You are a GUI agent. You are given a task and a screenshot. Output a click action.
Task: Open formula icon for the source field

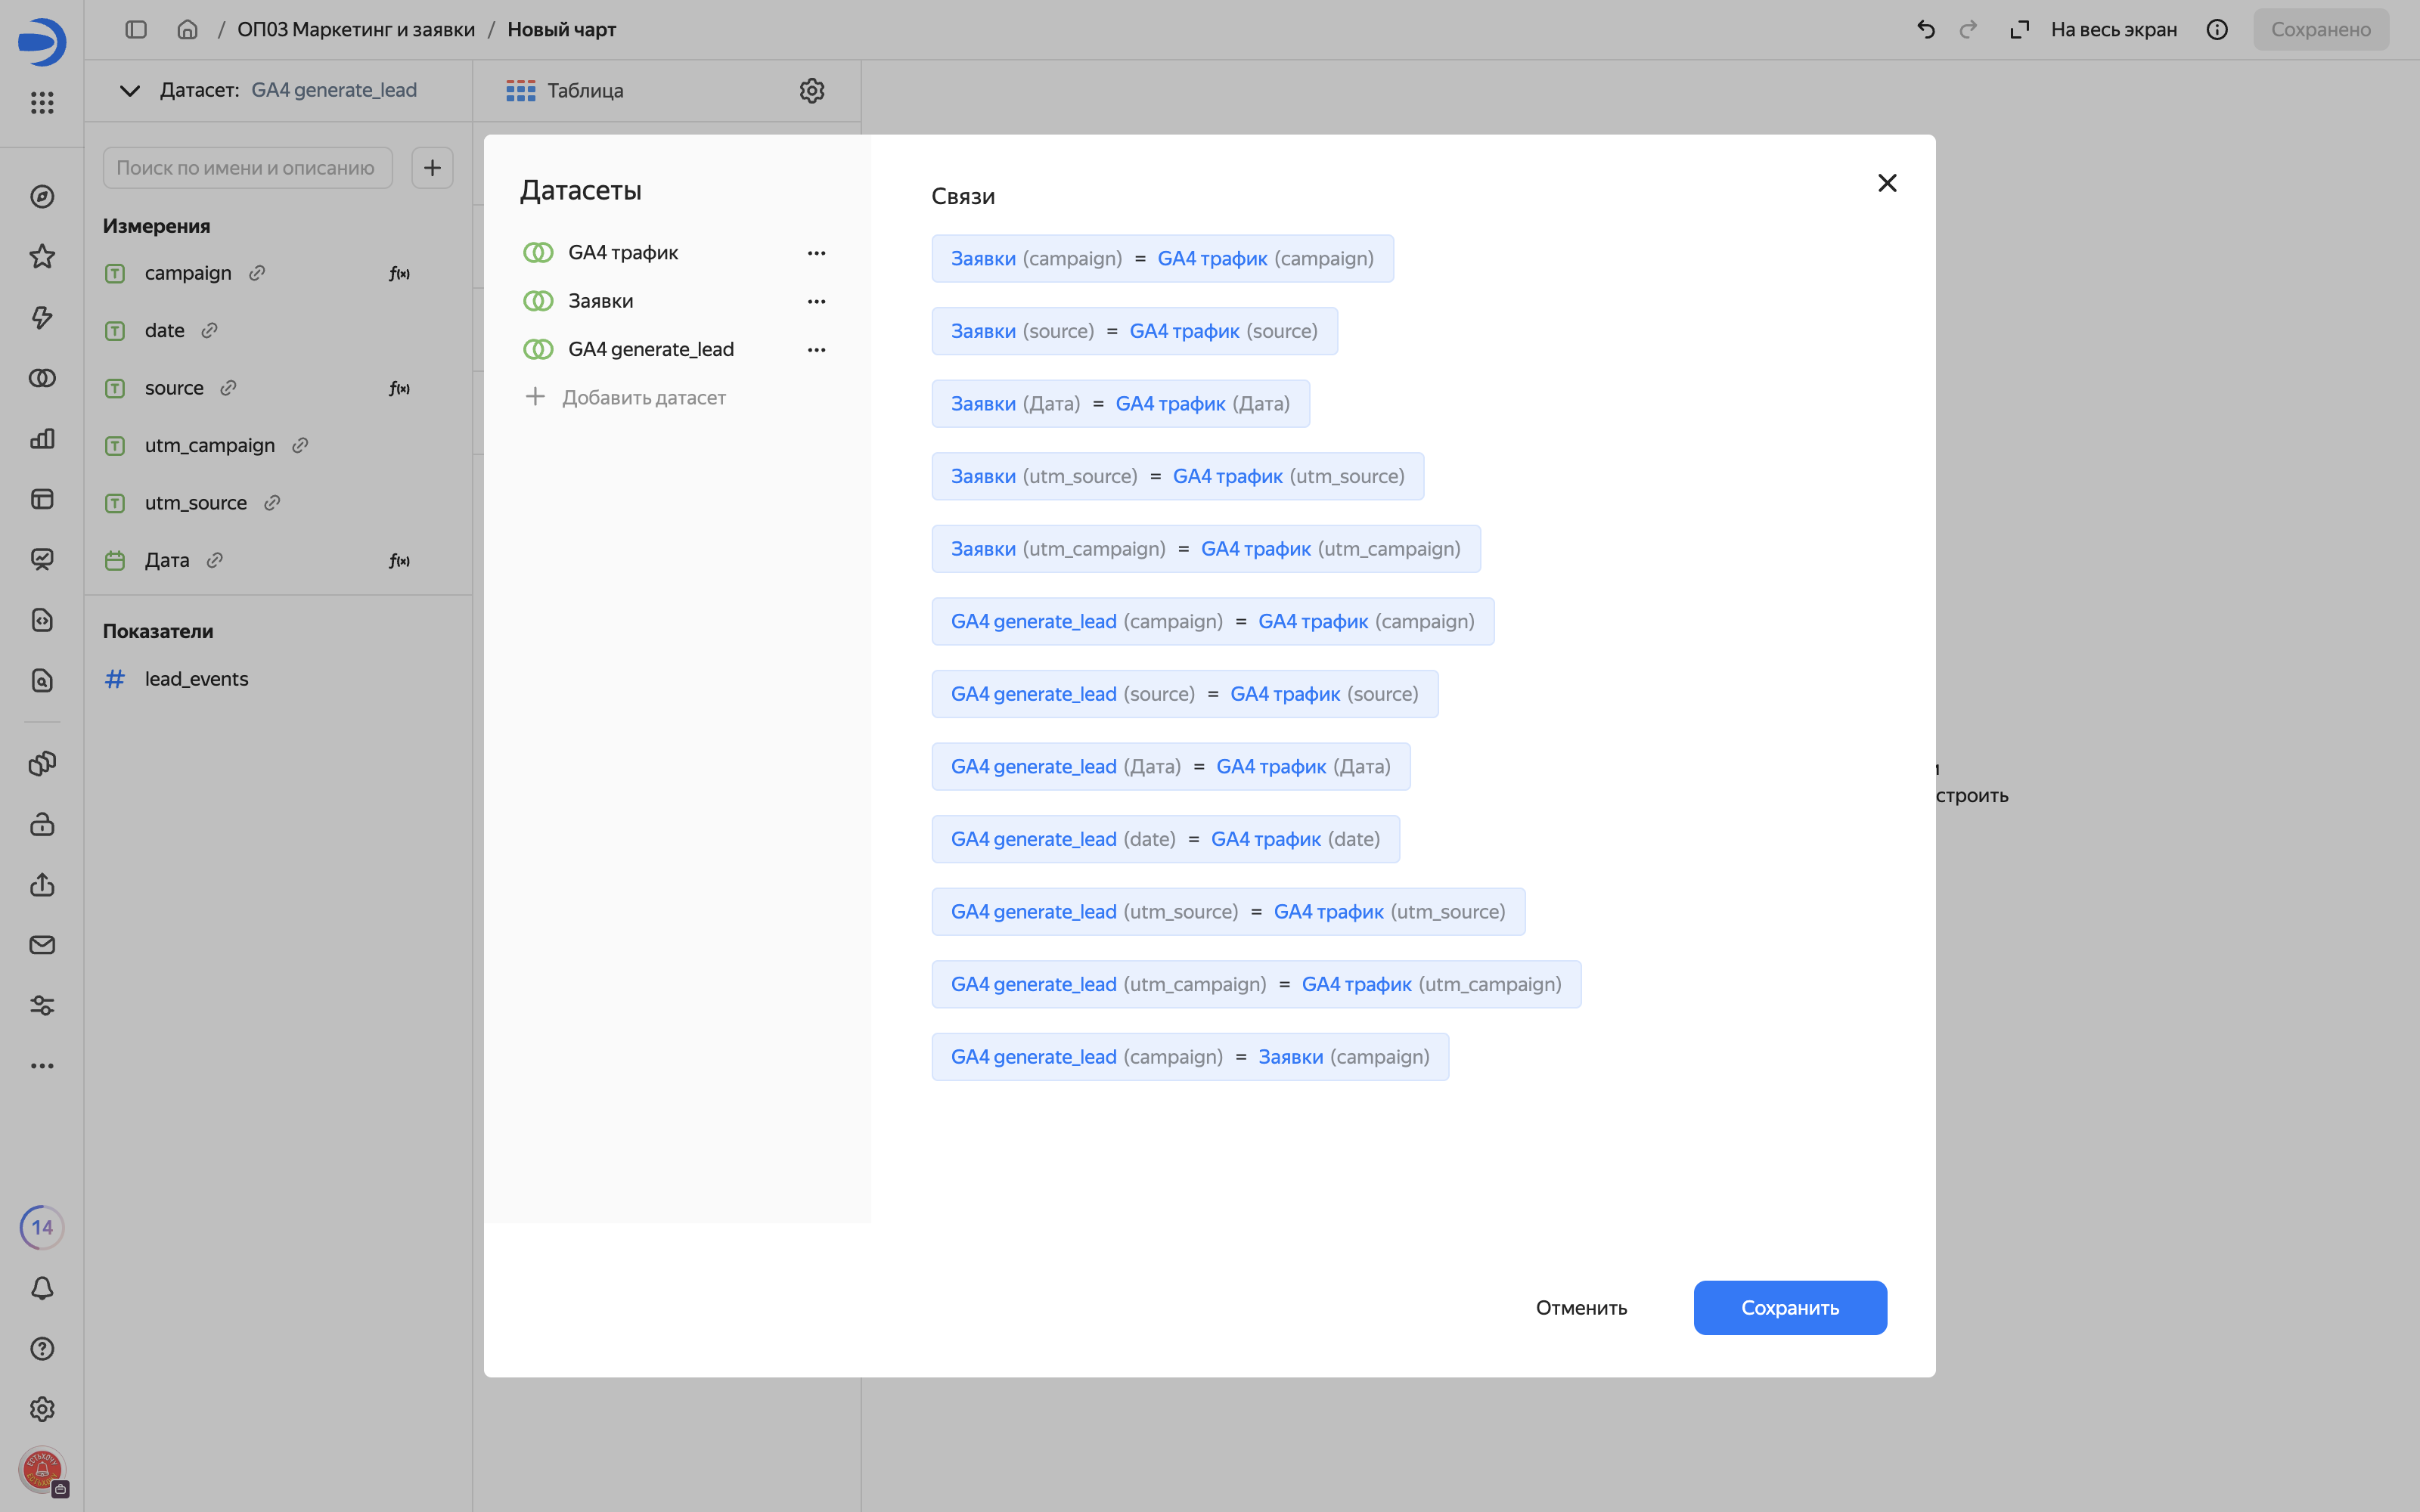pyautogui.click(x=399, y=388)
